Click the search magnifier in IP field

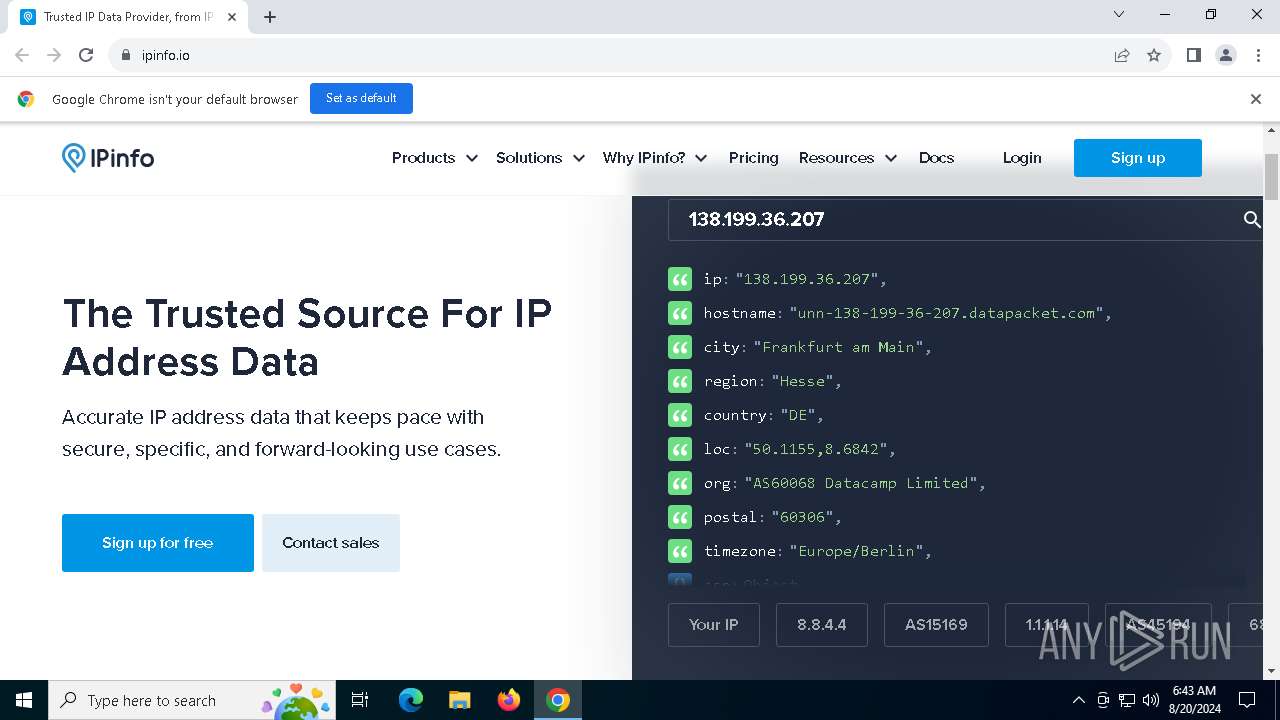(1251, 219)
